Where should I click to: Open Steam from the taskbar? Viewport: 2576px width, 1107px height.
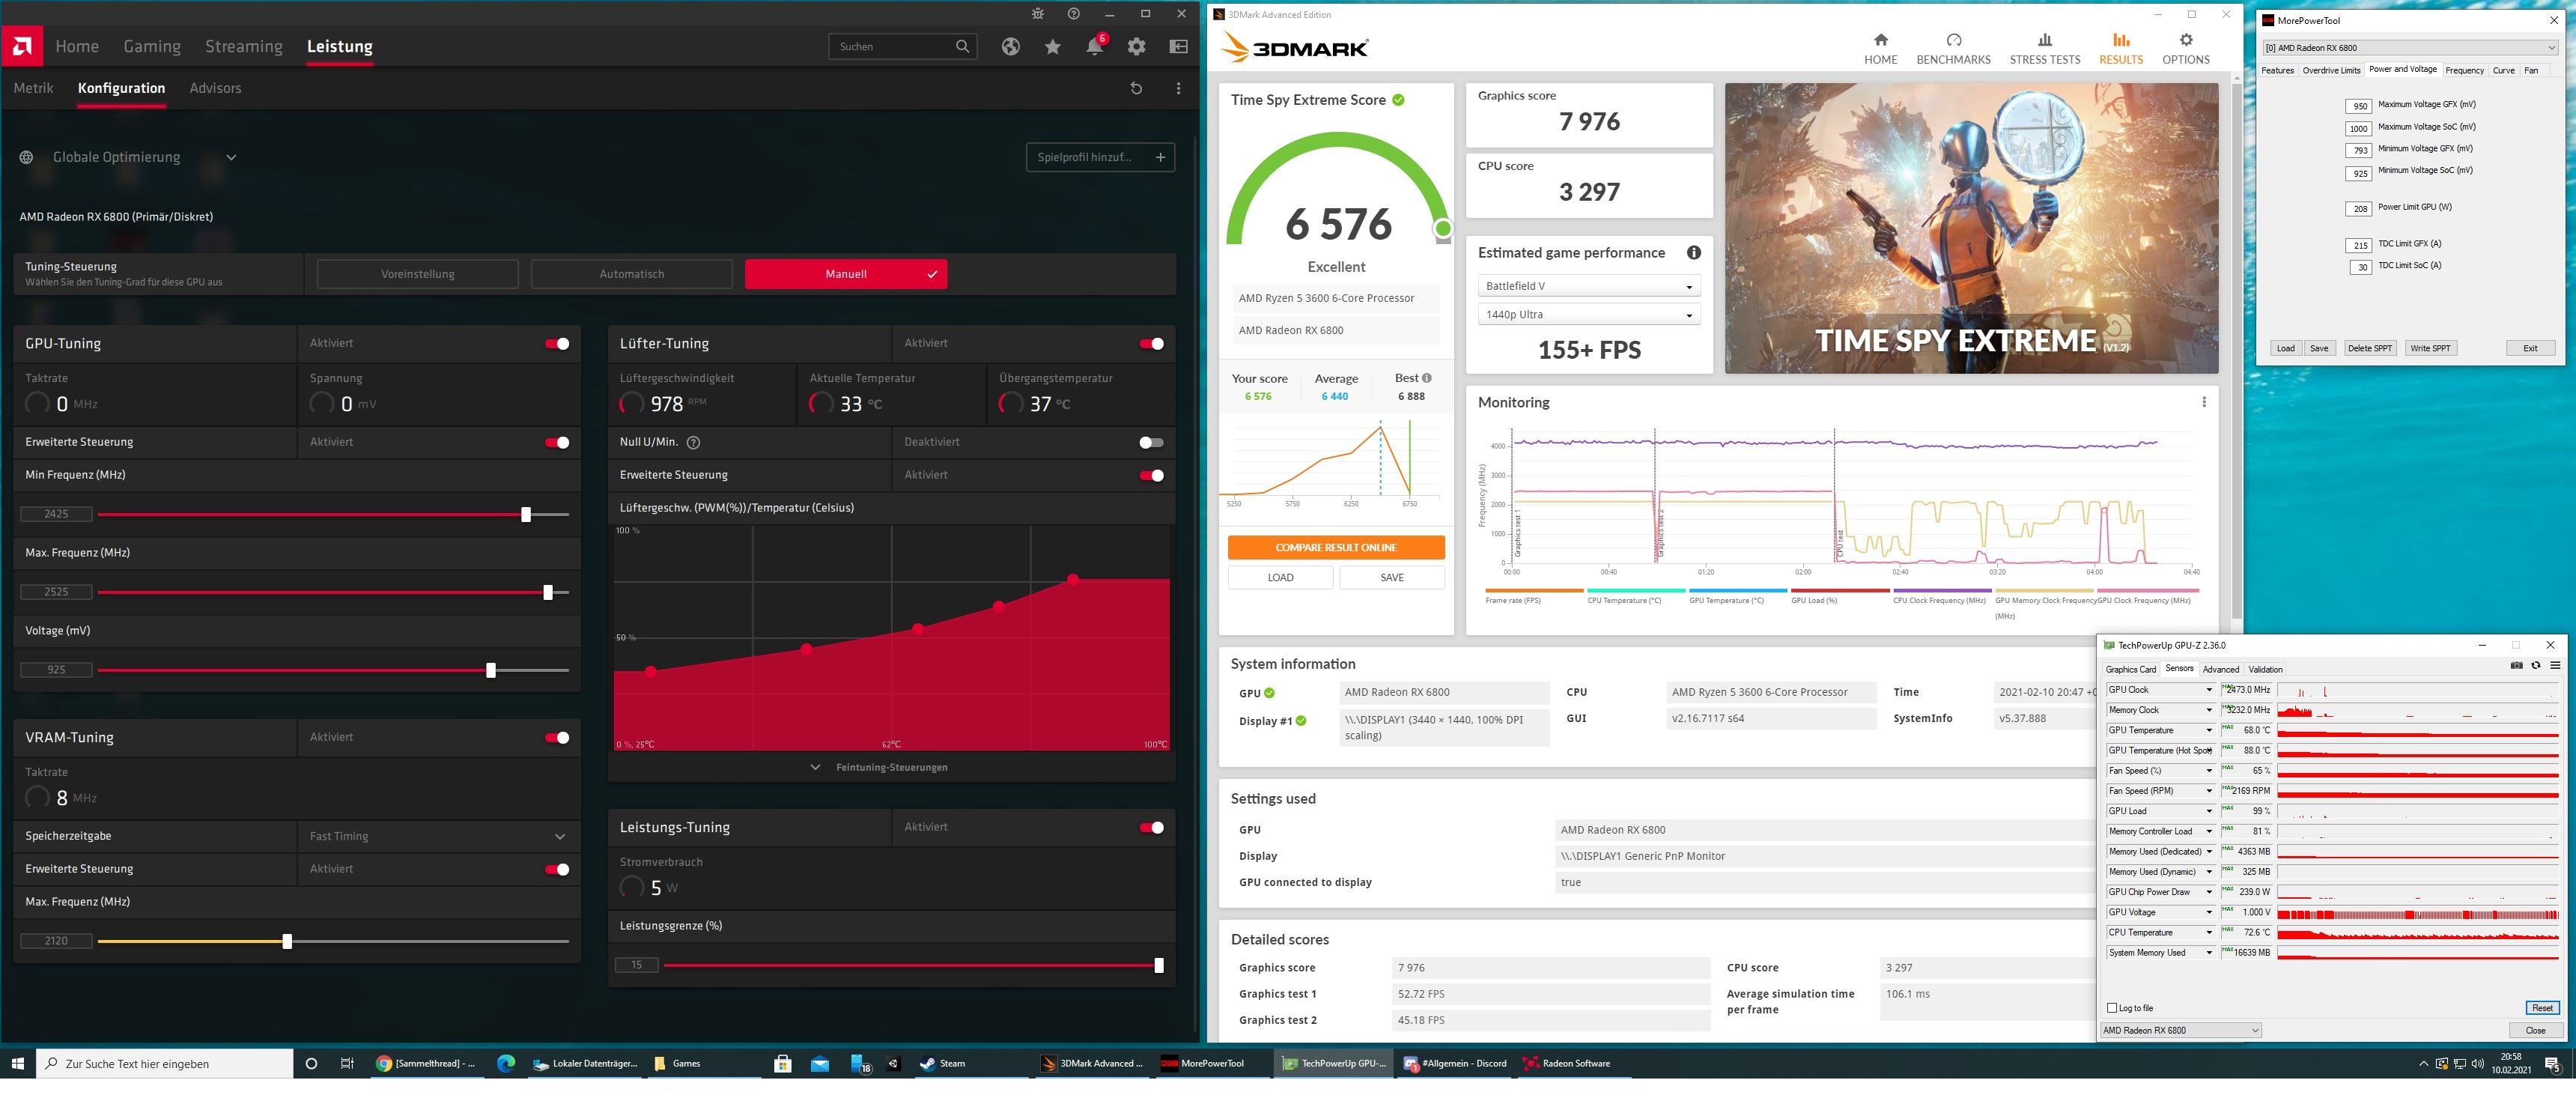coord(943,1063)
